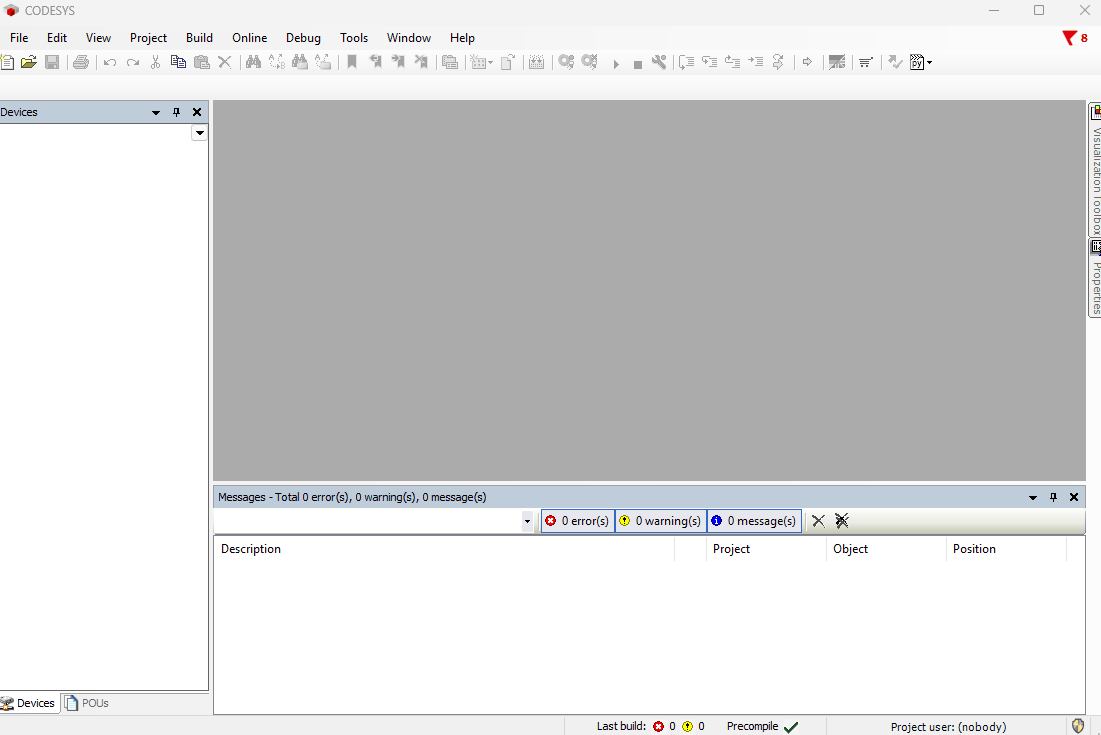Click the Cut scissors icon
The width and height of the screenshot is (1101, 735).
tap(155, 62)
